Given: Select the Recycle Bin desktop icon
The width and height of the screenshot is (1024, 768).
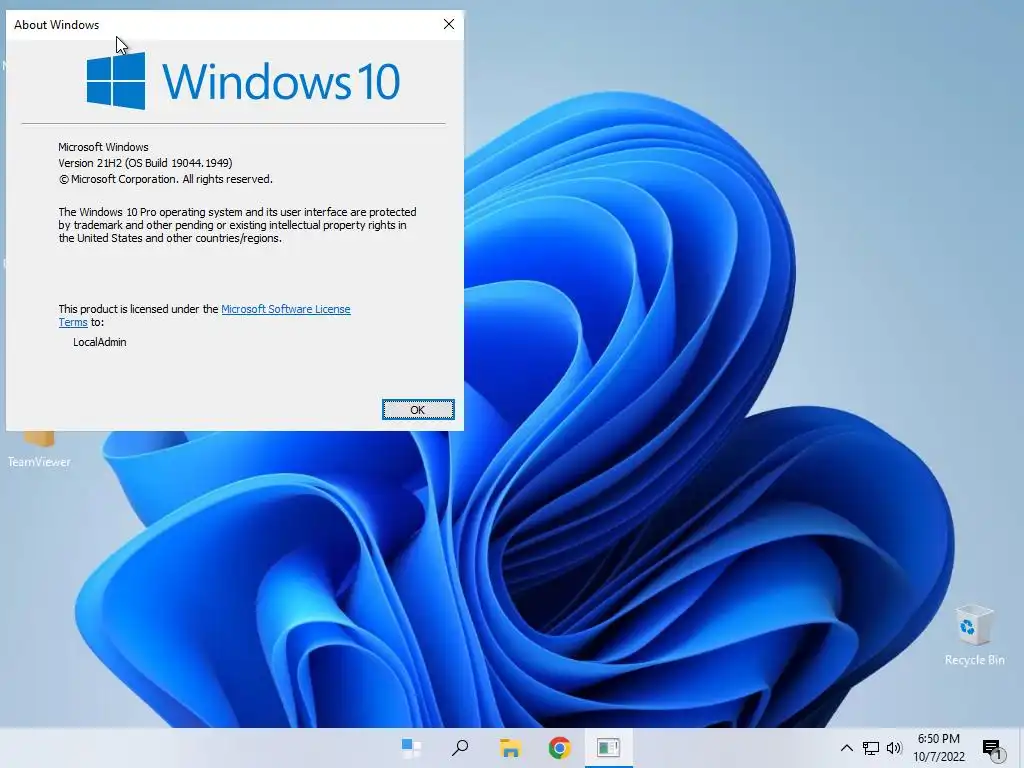Looking at the screenshot, I should (x=974, y=635).
